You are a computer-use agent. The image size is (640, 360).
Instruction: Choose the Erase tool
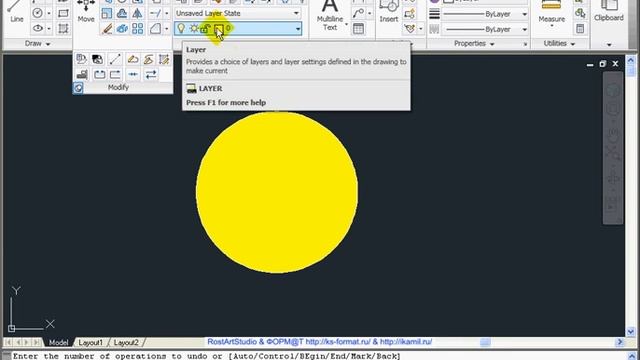(x=107, y=29)
